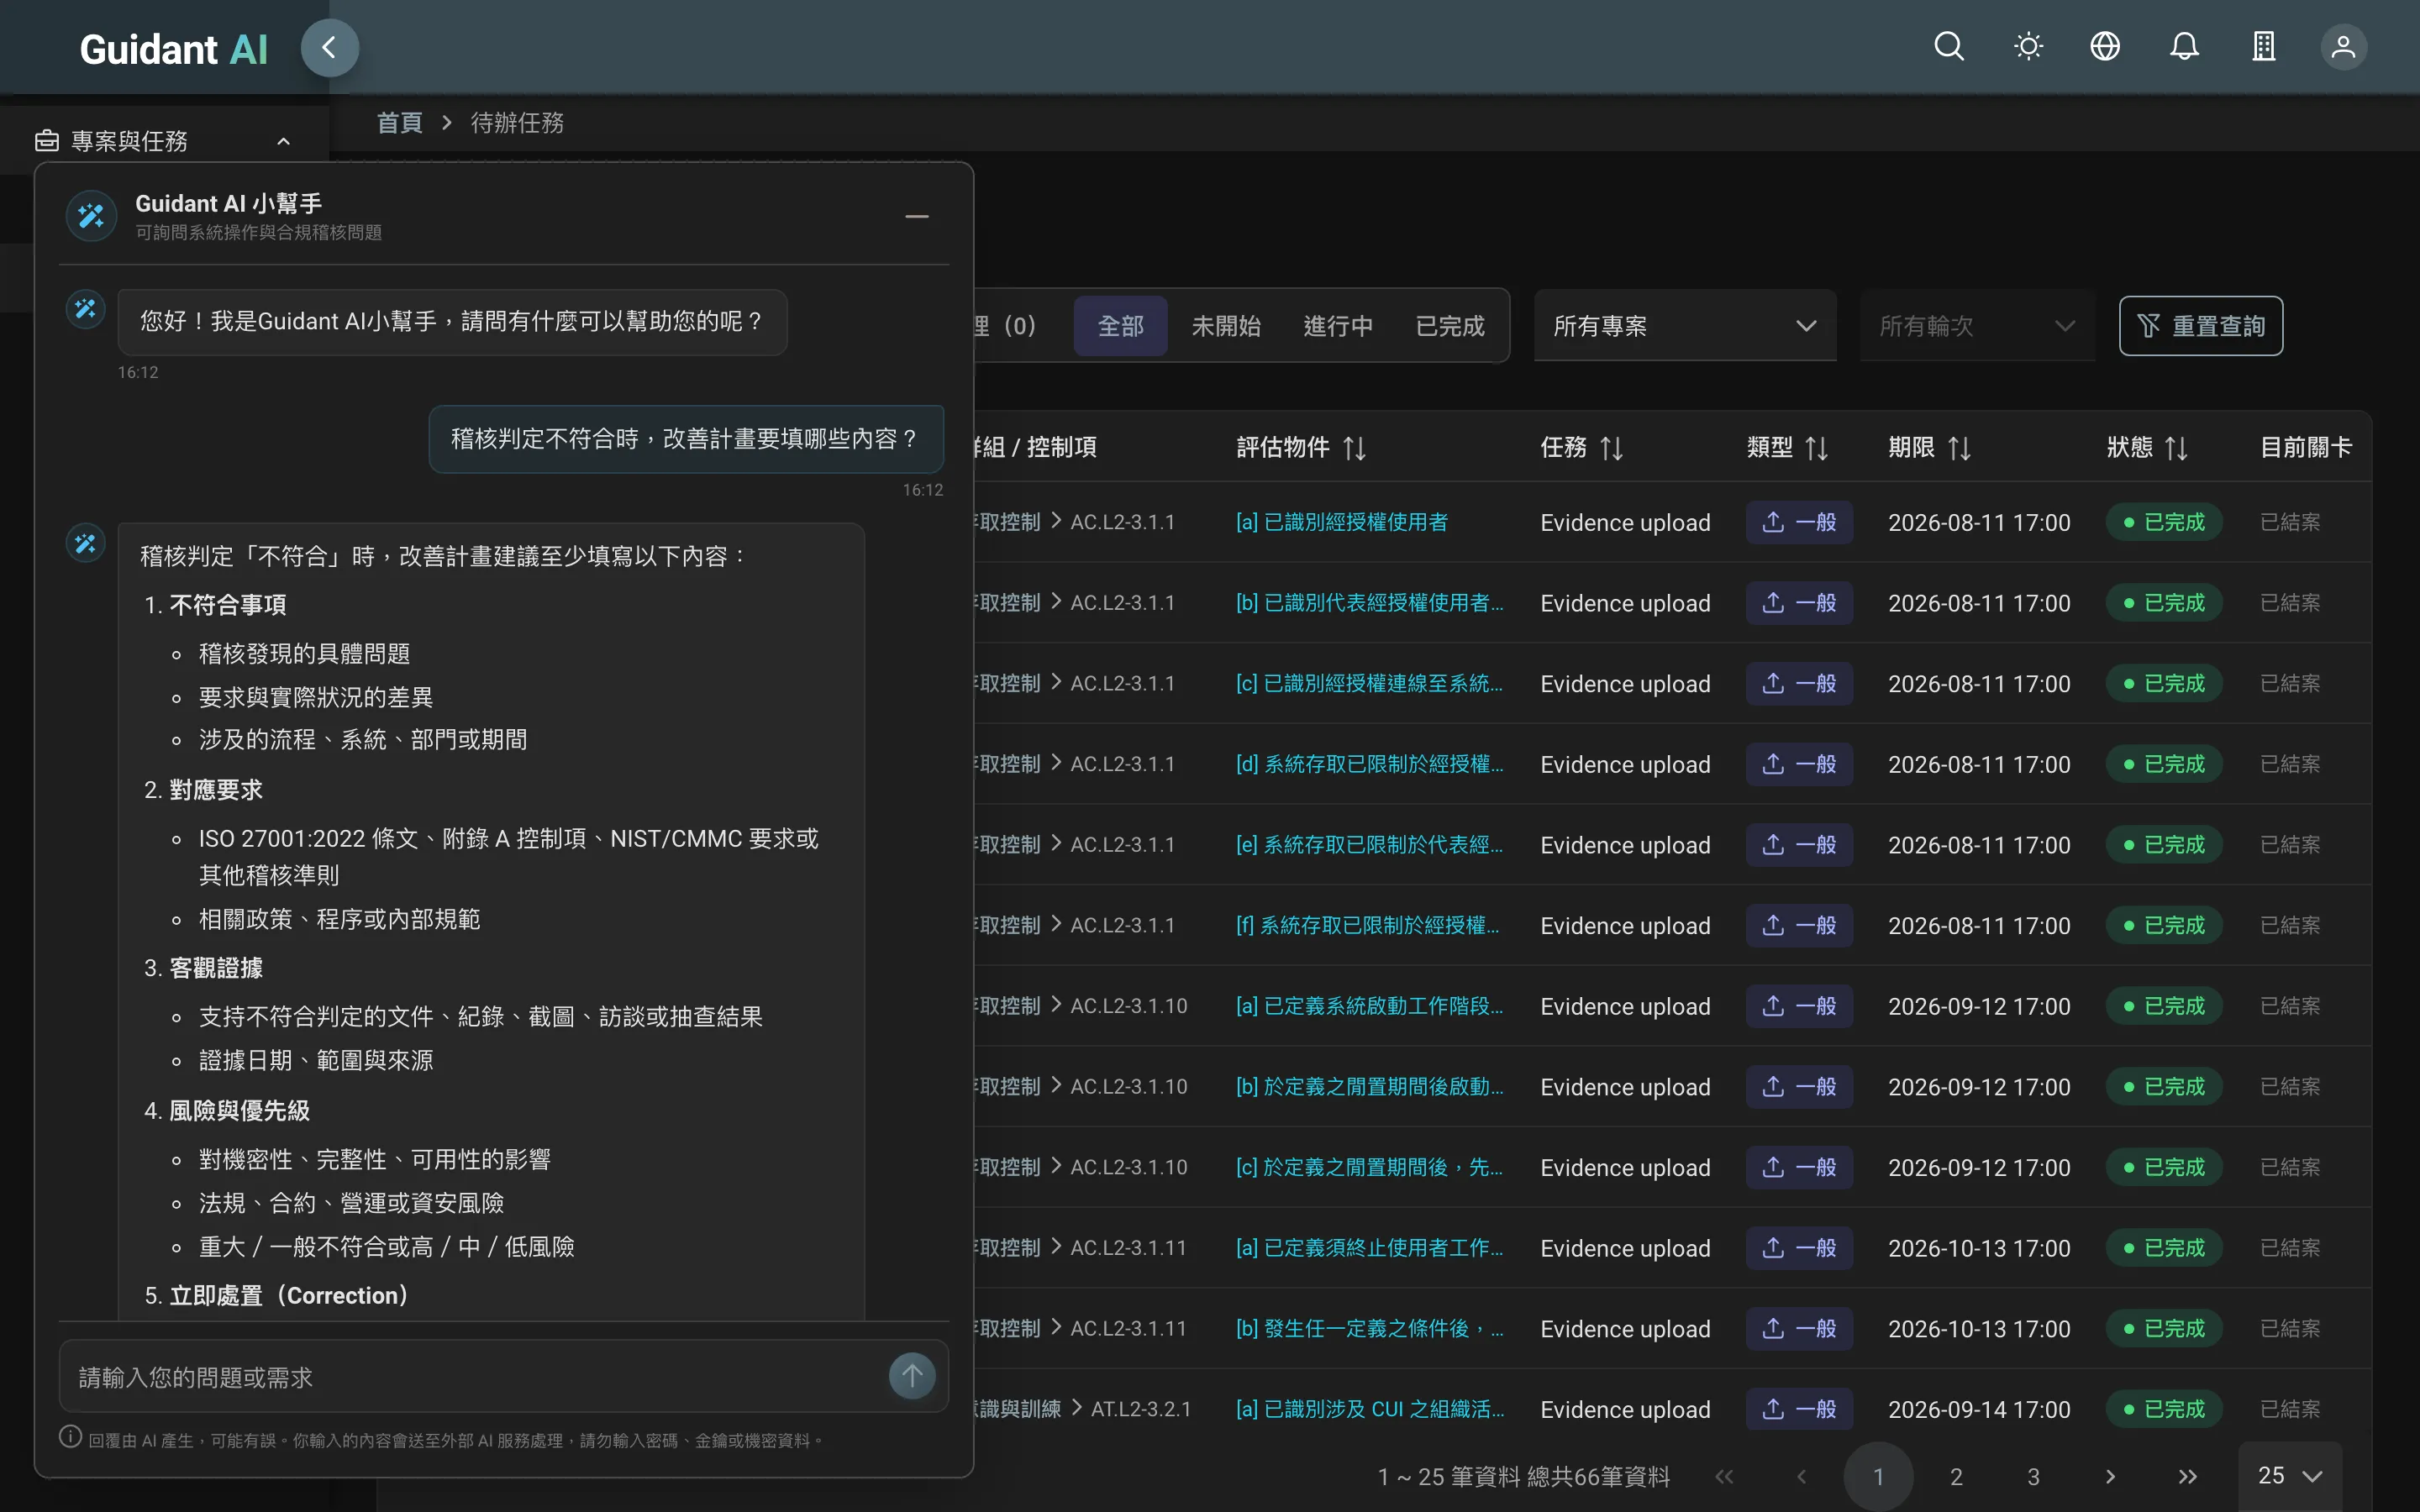Open the notifications bell
The height and width of the screenshot is (1512, 2420).
click(x=2184, y=47)
